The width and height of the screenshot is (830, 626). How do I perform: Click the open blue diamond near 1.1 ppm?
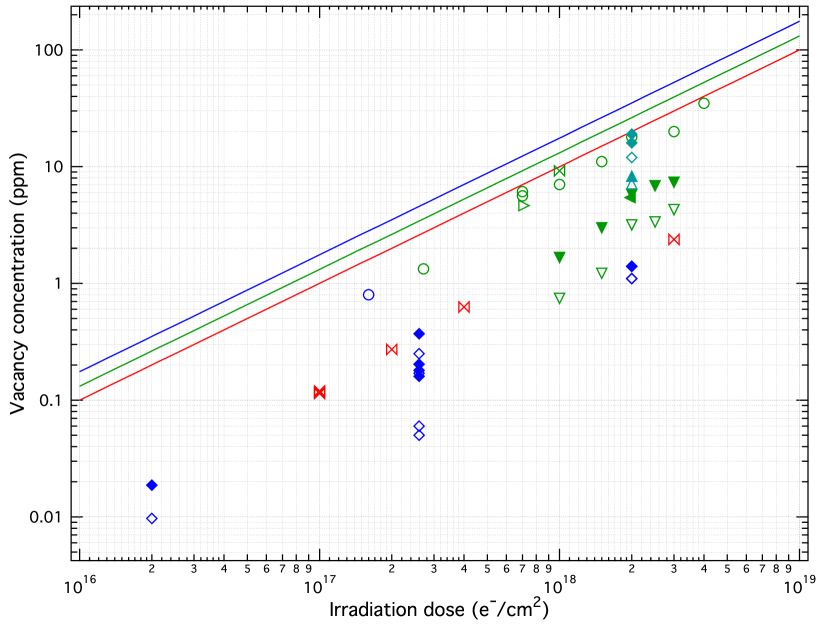(x=631, y=278)
